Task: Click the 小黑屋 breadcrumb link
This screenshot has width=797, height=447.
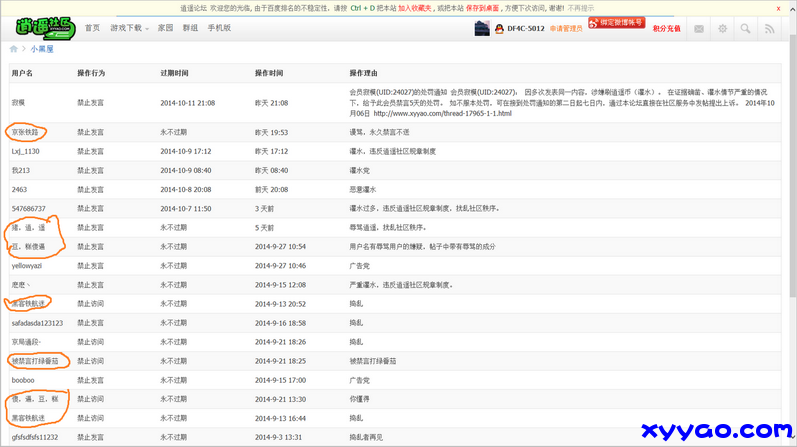Action: (x=42, y=49)
